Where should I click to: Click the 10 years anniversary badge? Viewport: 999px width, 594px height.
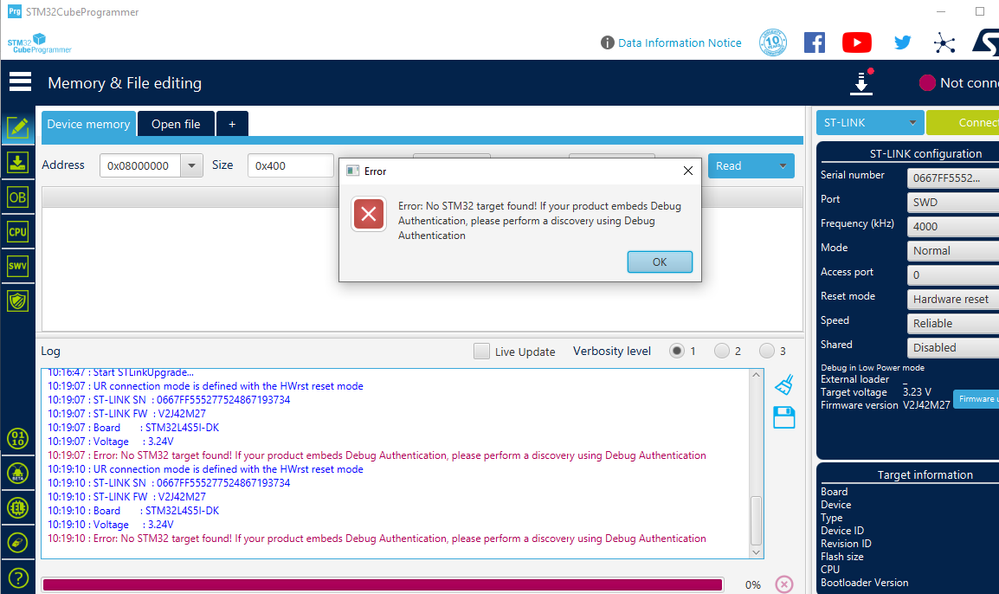click(773, 43)
